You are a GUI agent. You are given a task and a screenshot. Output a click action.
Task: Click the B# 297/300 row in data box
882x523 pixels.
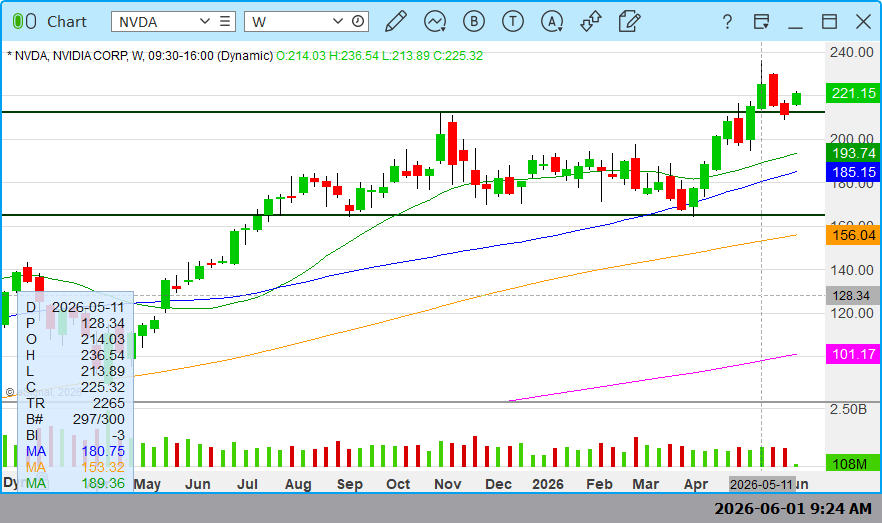coord(75,419)
